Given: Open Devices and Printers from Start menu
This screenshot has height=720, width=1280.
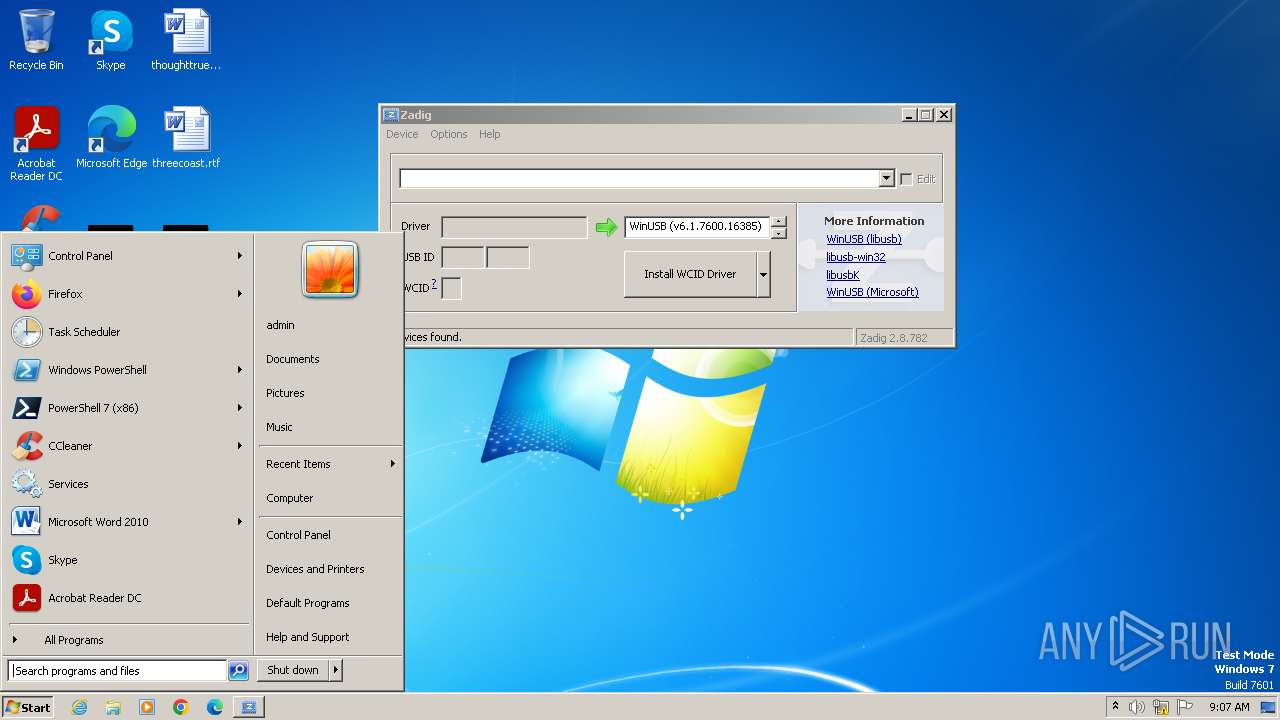Looking at the screenshot, I should [x=330, y=569].
